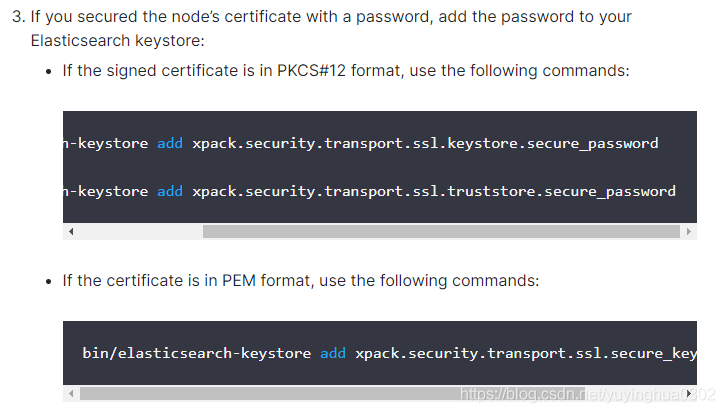Click xpack.security.transport.ssl.secure_key text in PEM block

526,353
